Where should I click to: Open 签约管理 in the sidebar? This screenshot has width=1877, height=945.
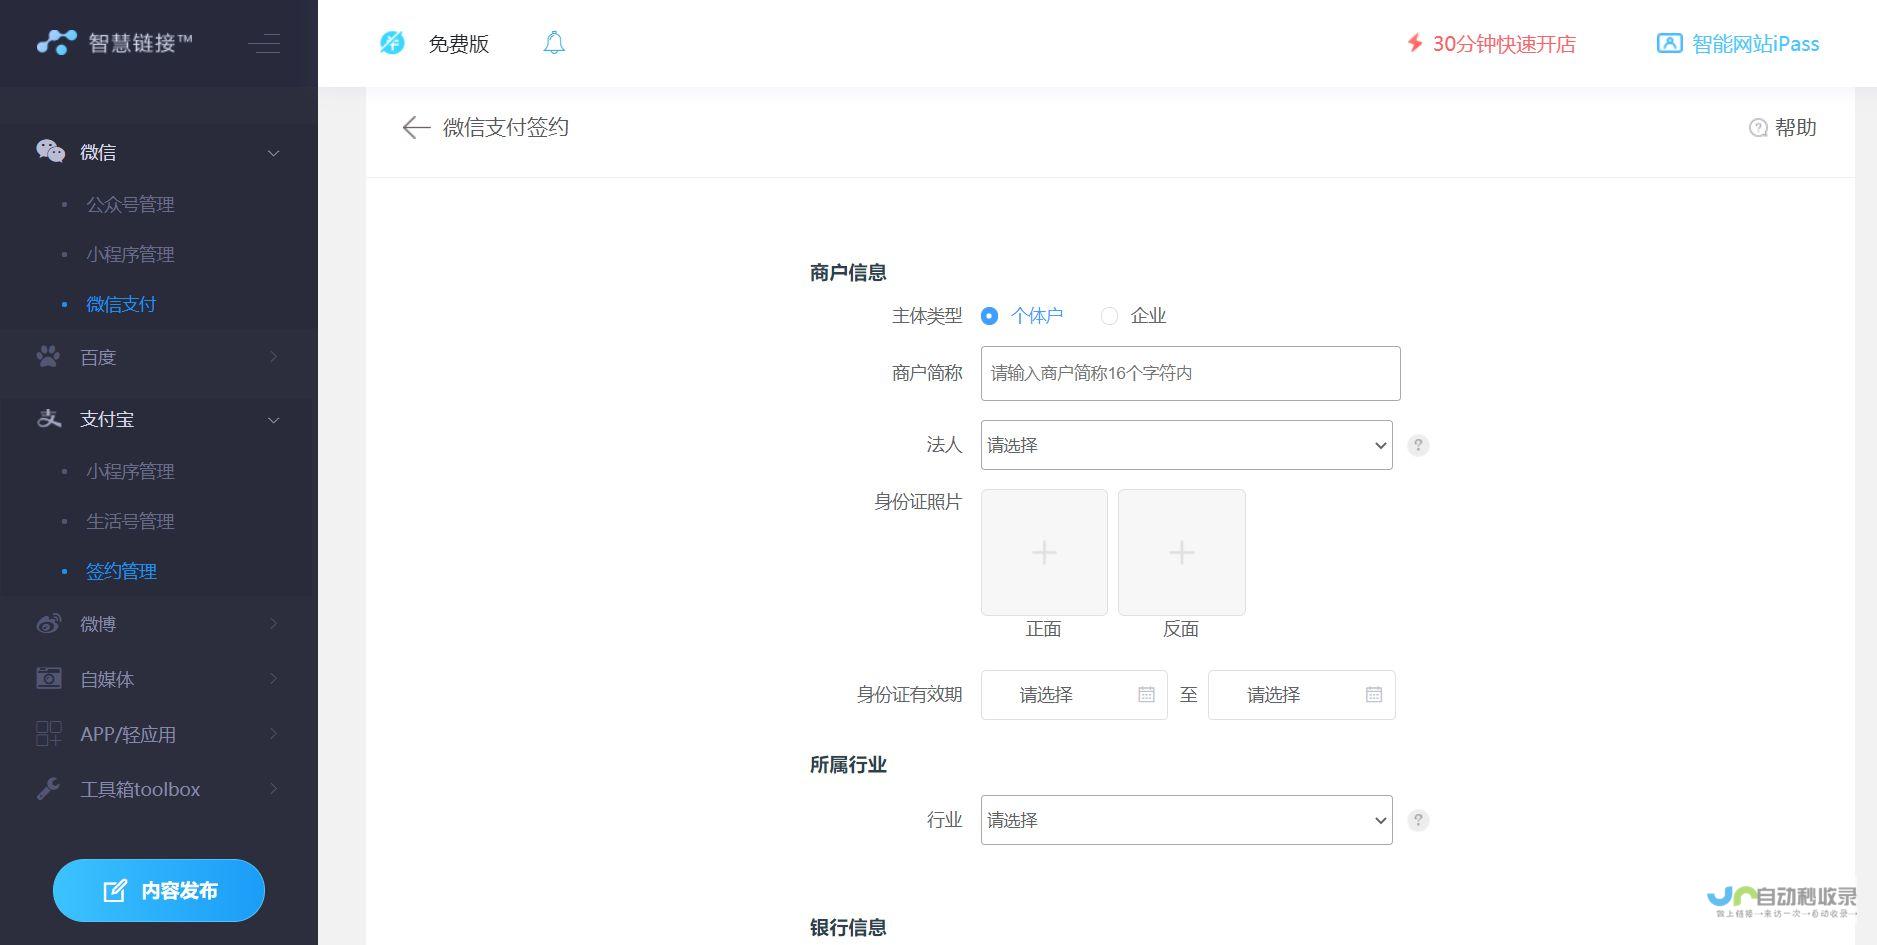(121, 571)
